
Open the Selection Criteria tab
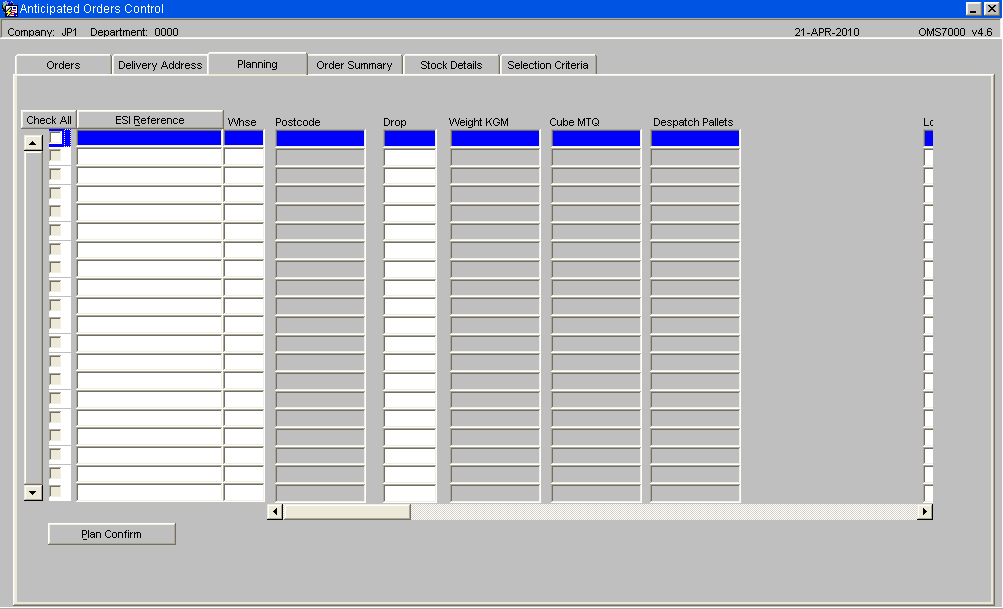[x=548, y=65]
